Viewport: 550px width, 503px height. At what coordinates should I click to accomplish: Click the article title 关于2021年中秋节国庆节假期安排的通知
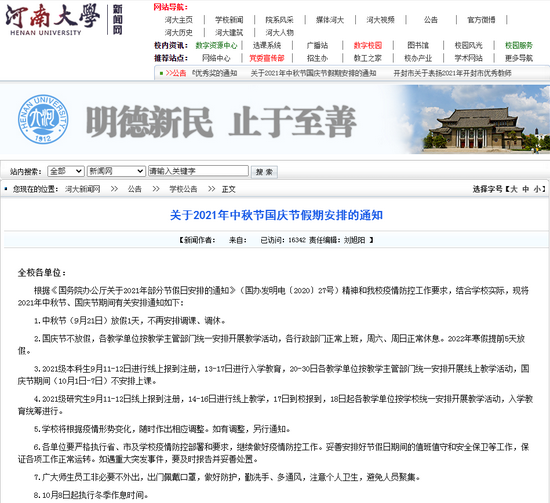click(276, 215)
